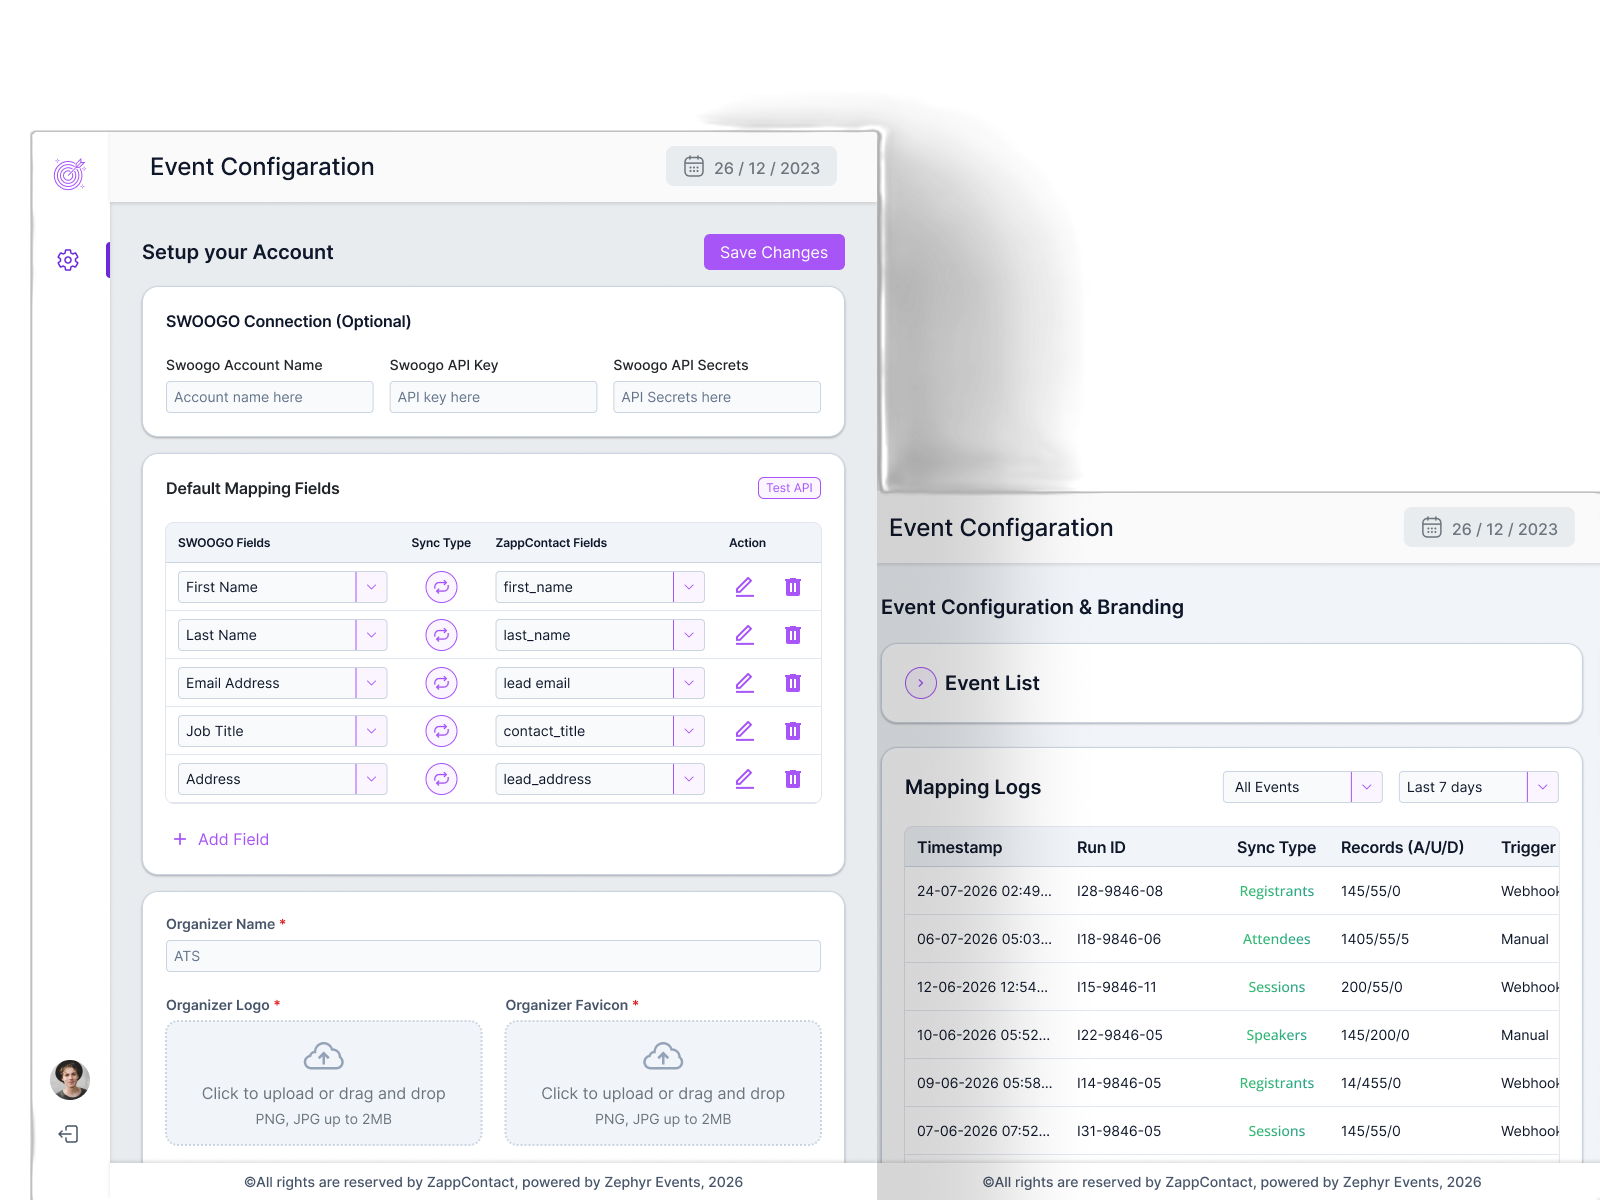
Task: Focus the Swoogo Account Name input
Action: [x=270, y=397]
